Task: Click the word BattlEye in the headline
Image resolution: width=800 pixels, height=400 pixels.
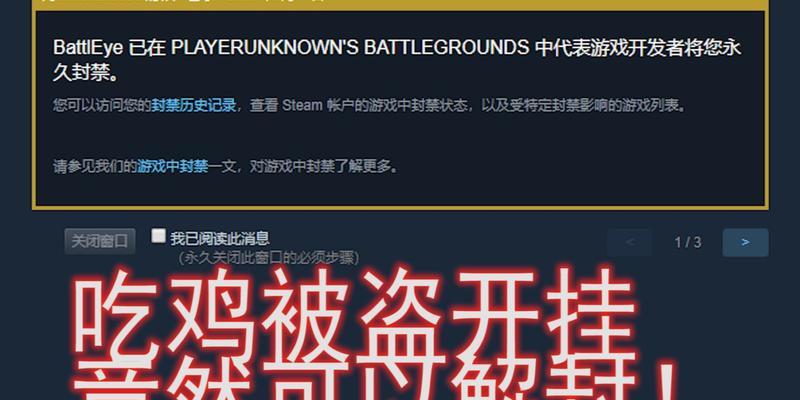Action: click(87, 48)
